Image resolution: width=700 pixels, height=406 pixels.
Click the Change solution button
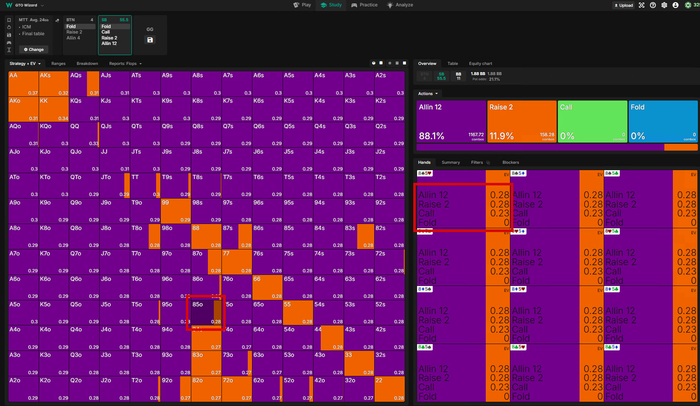click(x=33, y=50)
